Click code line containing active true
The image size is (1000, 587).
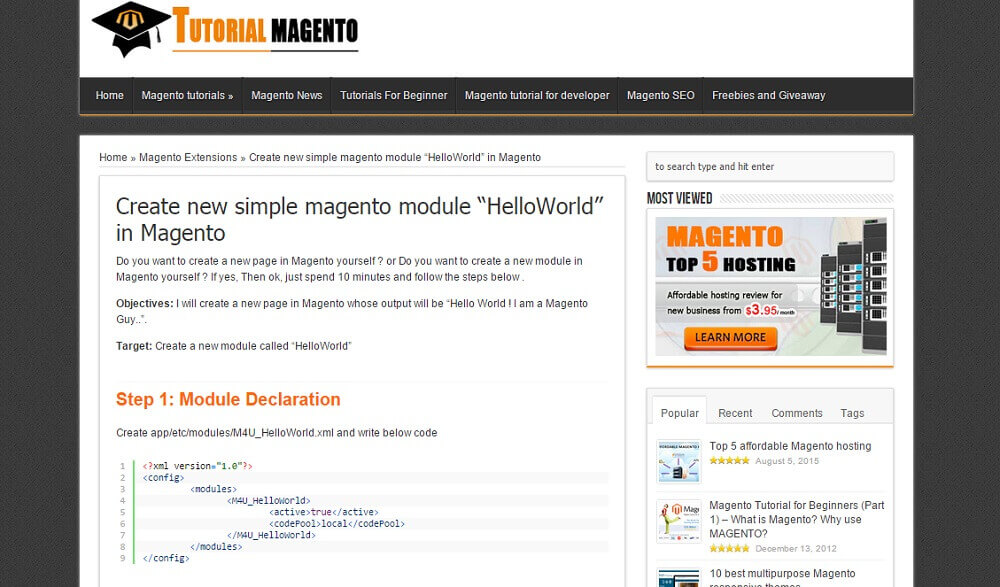point(323,512)
